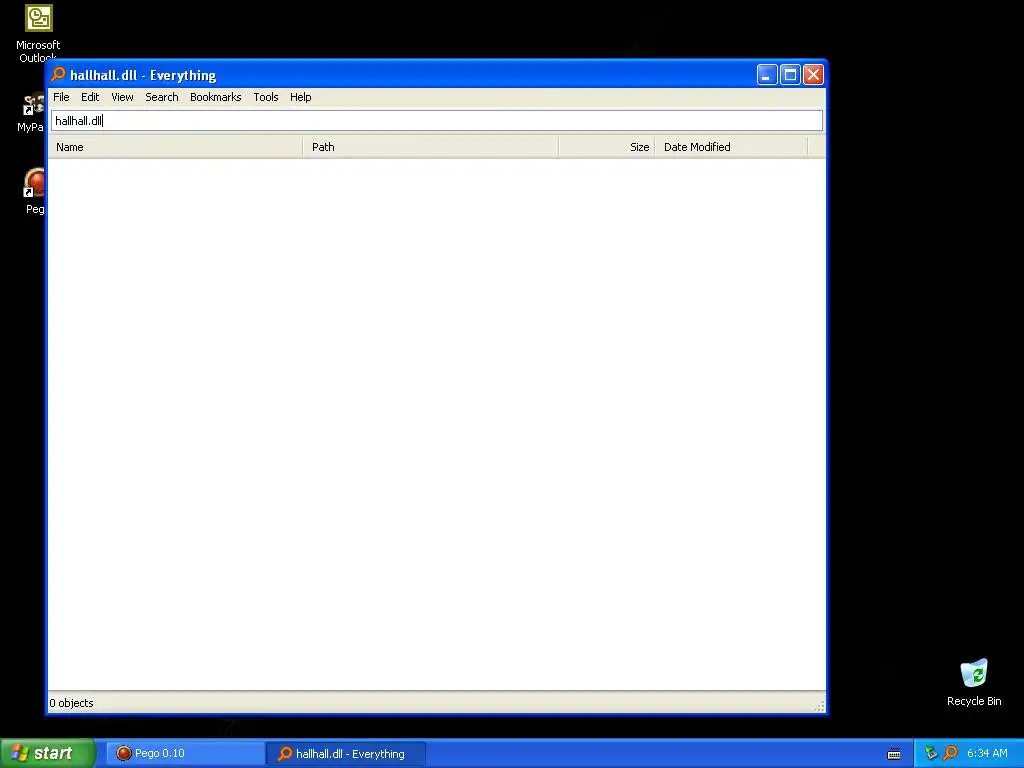Sort results by Date Modified column header
The height and width of the screenshot is (768, 1024).
[x=731, y=147]
